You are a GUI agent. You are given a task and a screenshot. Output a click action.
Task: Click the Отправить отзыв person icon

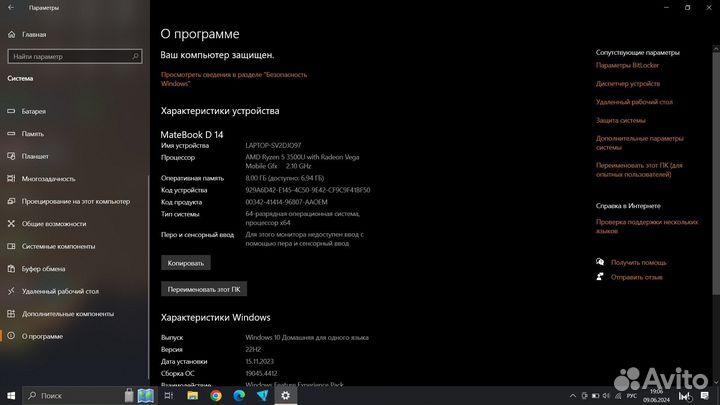600,276
